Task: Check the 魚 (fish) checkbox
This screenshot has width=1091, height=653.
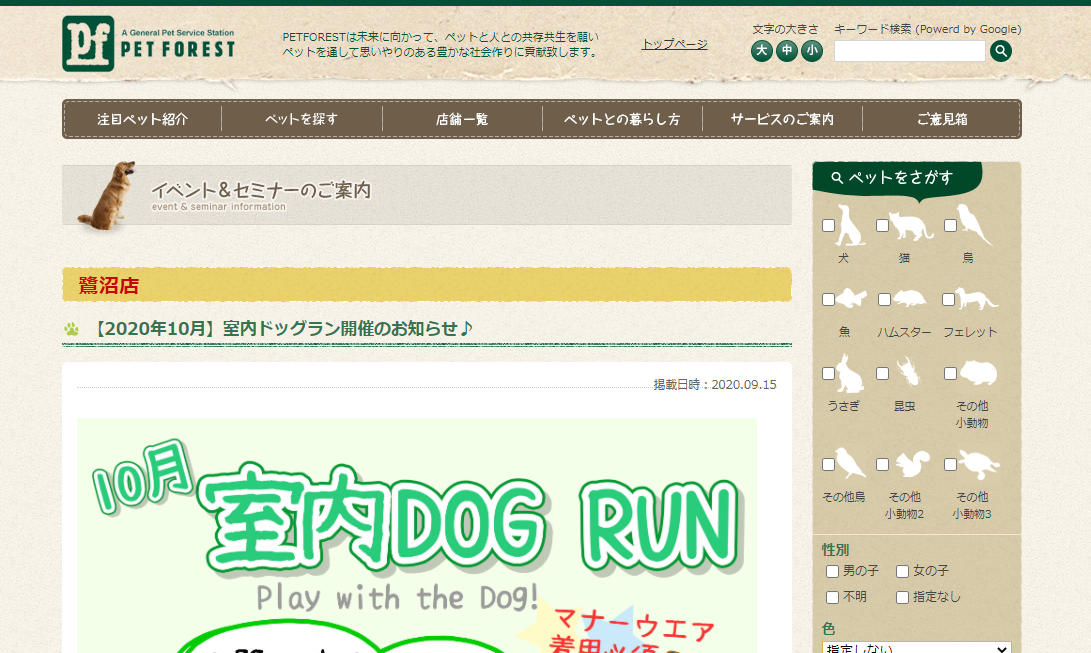Action: click(x=828, y=299)
